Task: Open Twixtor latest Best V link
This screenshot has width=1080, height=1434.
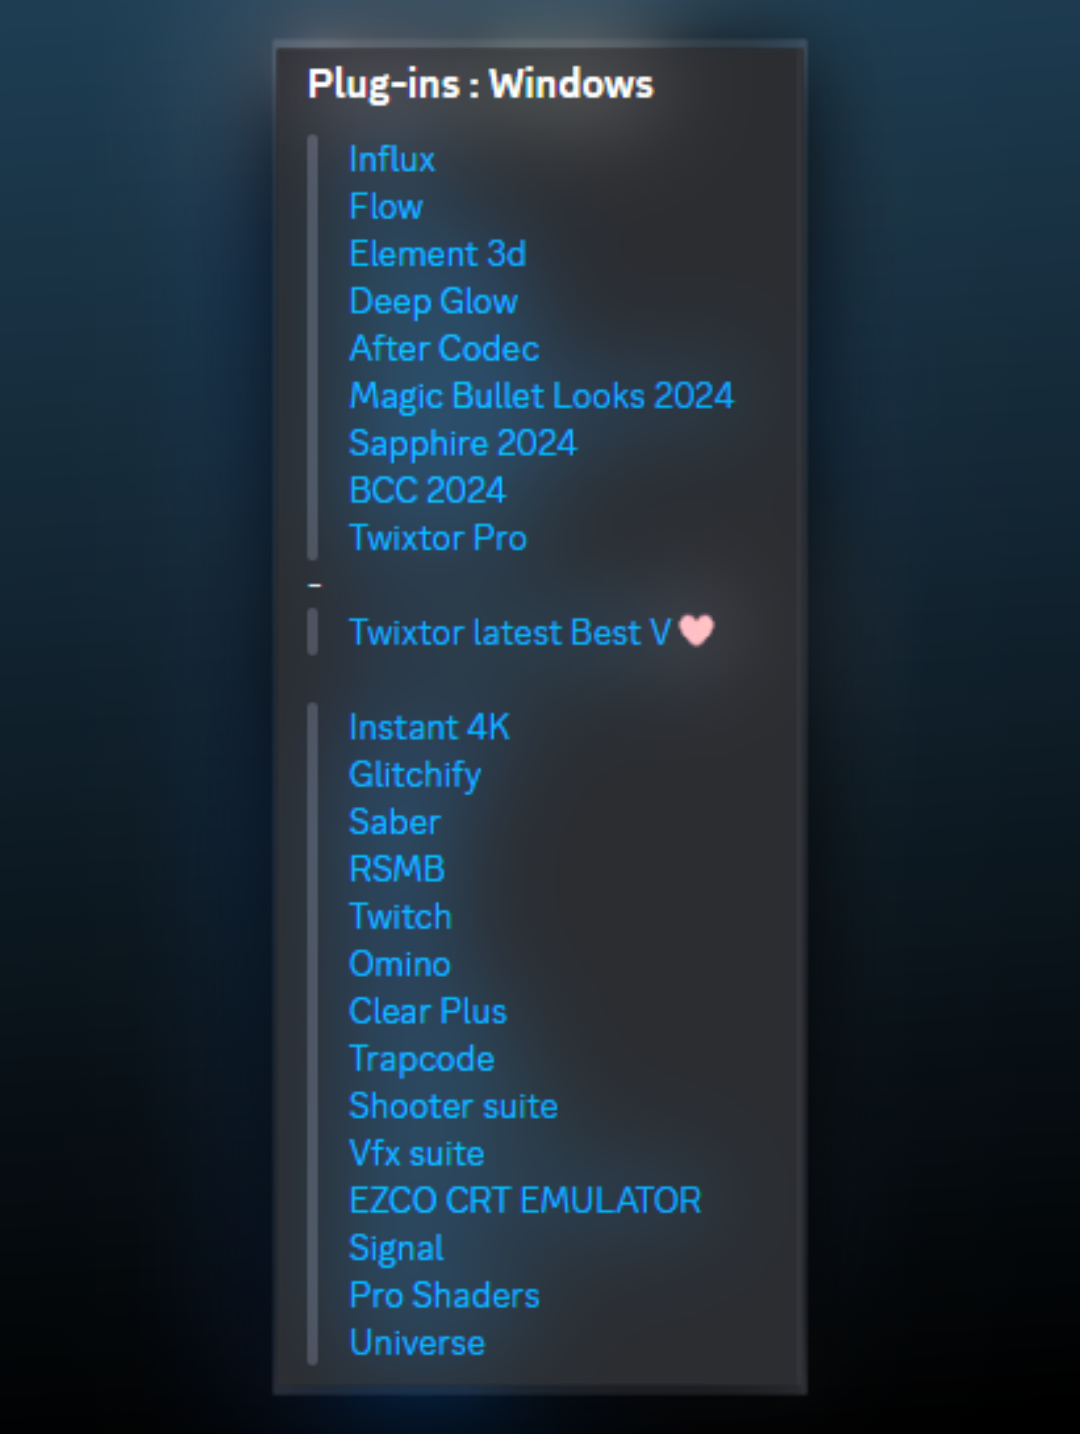Action: pos(510,632)
